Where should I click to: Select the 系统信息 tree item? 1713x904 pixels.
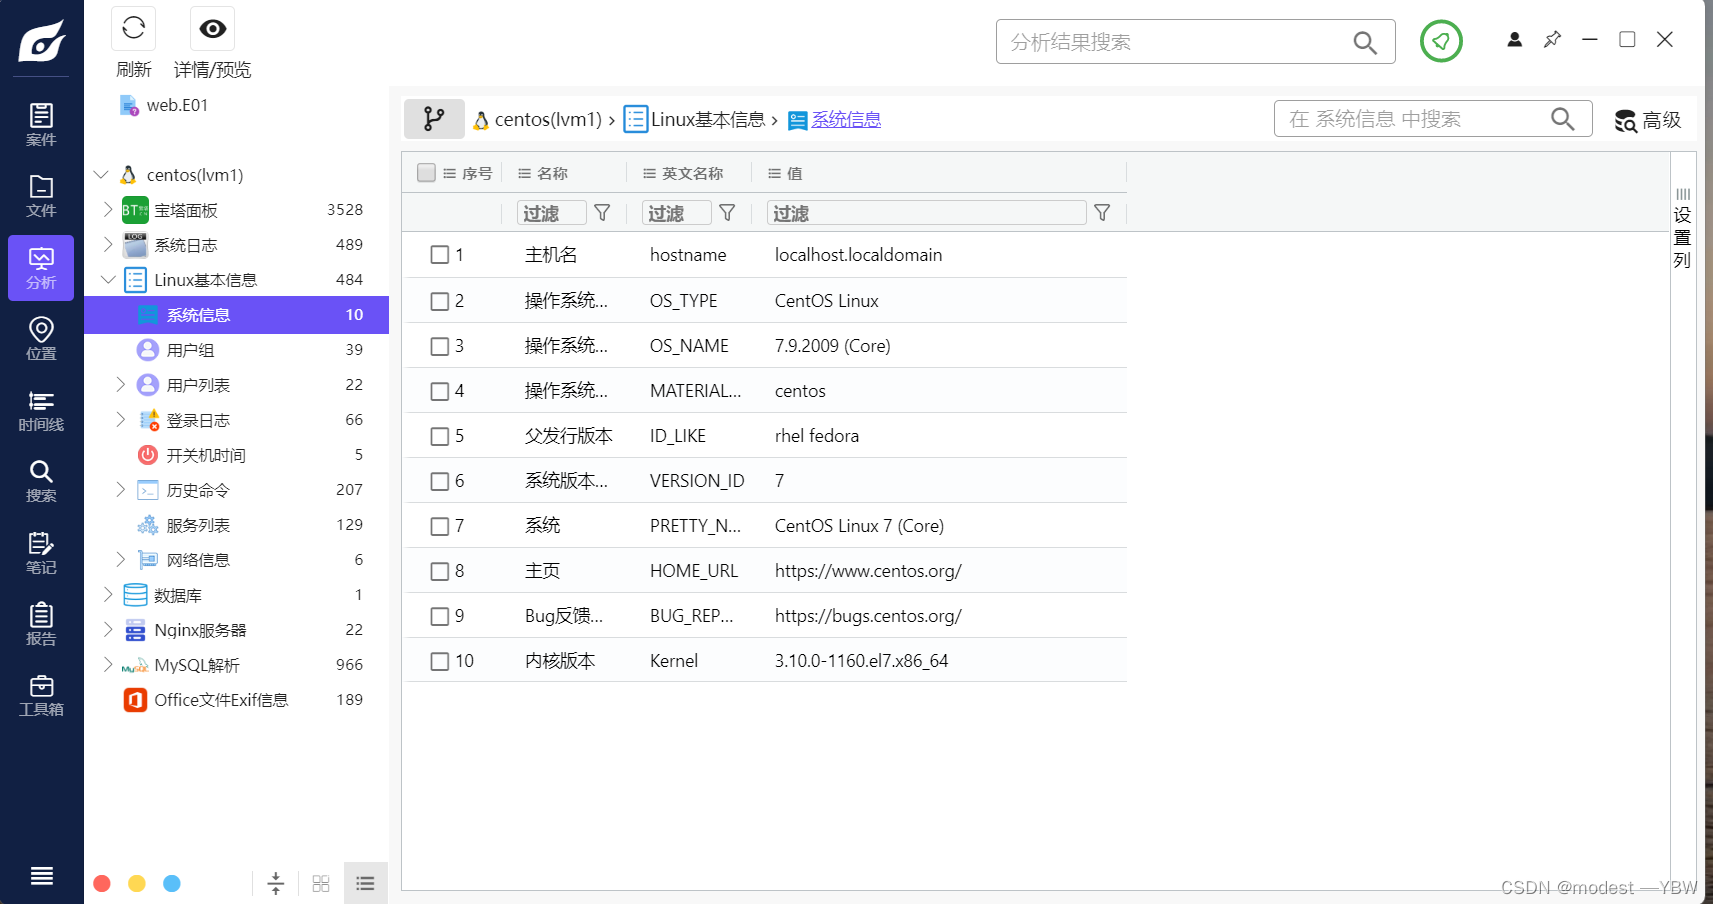click(236, 315)
